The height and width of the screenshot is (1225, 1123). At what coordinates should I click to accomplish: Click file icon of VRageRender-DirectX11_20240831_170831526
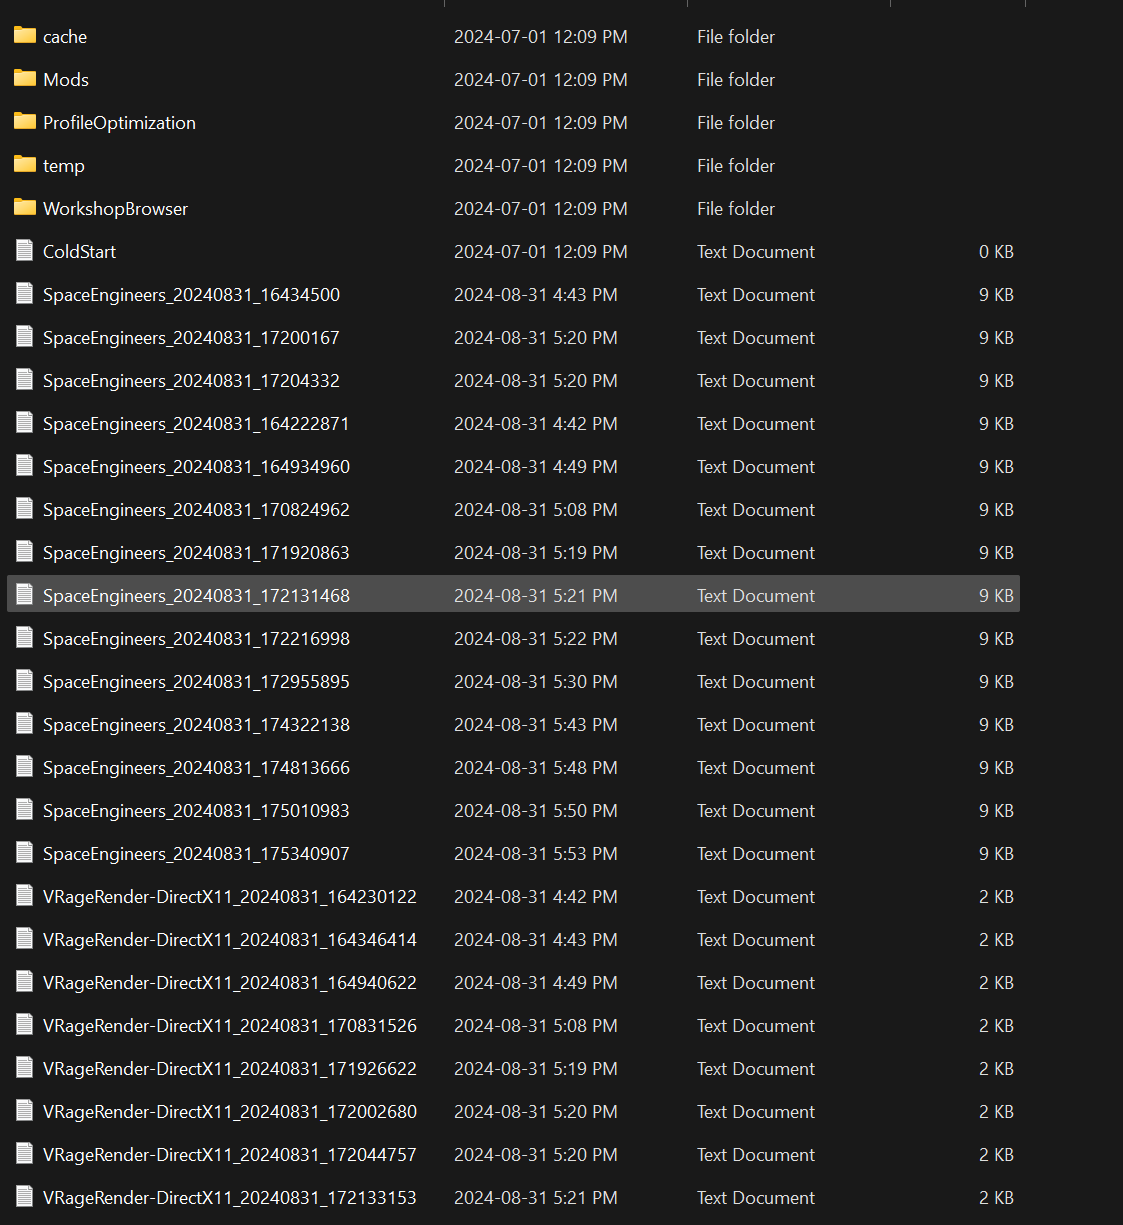25,1024
